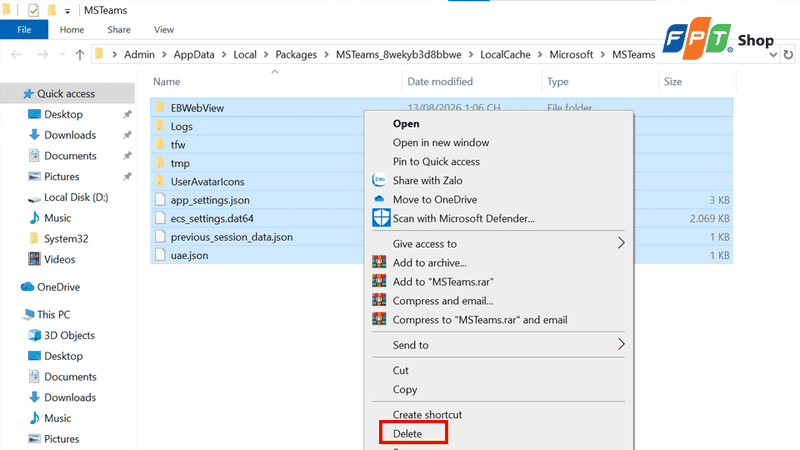
Task: Sort by the Size column header
Action: [x=672, y=82]
